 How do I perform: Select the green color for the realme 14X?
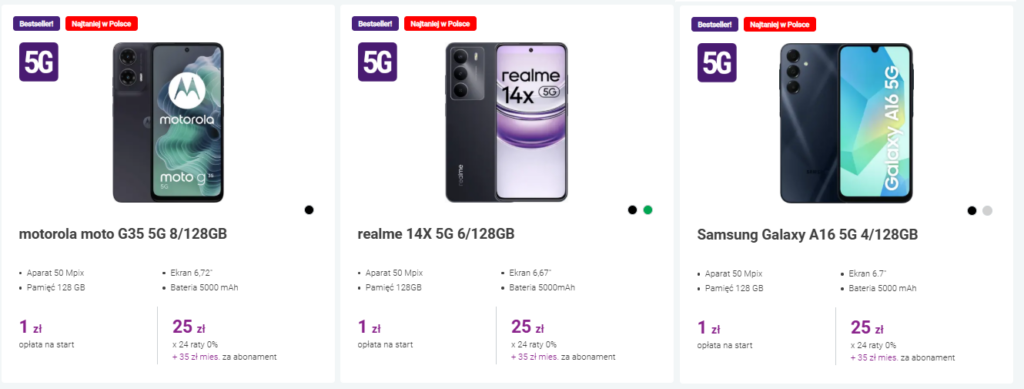648,210
